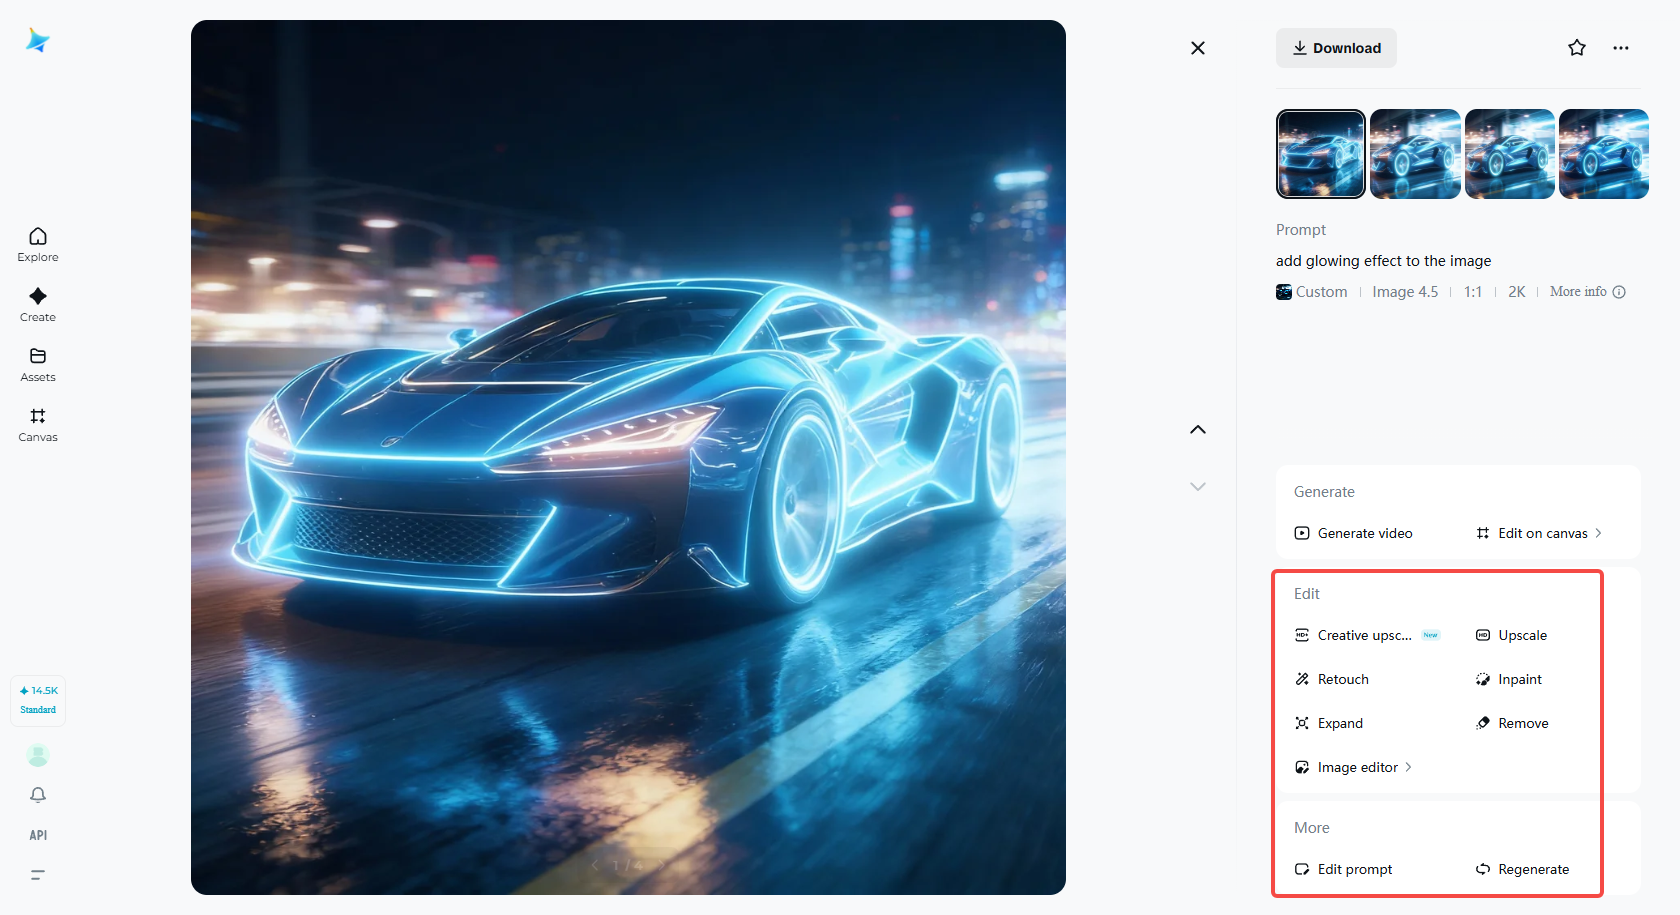This screenshot has height=915, width=1680.
Task: Go to the Create section
Action: [x=38, y=305]
